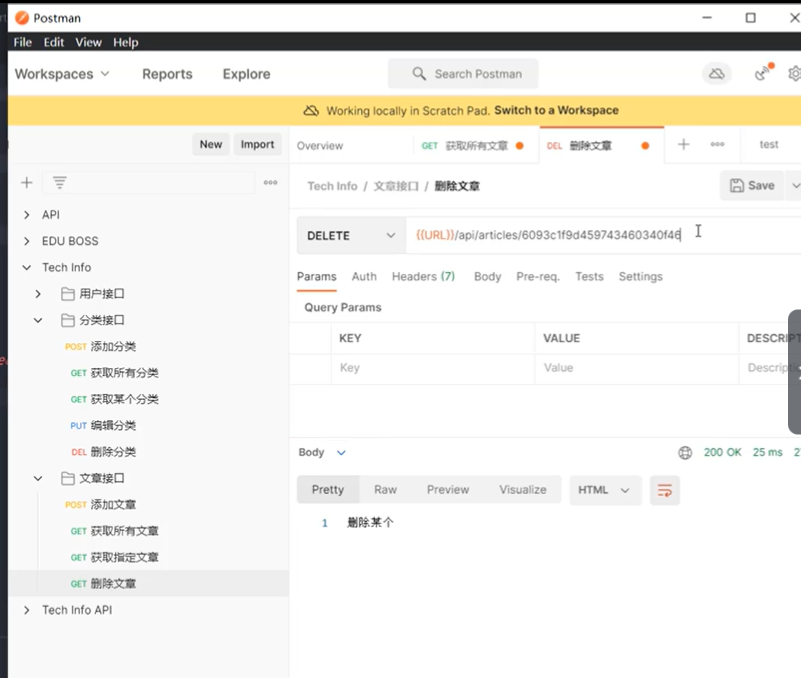Click the plus icon to create collection
The image size is (801, 678).
click(x=27, y=182)
